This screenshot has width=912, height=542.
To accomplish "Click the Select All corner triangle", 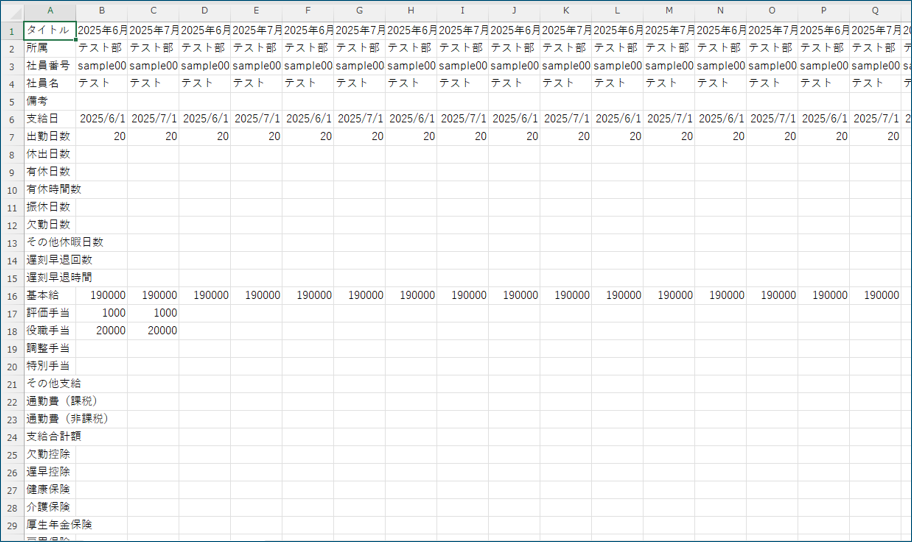I will point(12,12).
